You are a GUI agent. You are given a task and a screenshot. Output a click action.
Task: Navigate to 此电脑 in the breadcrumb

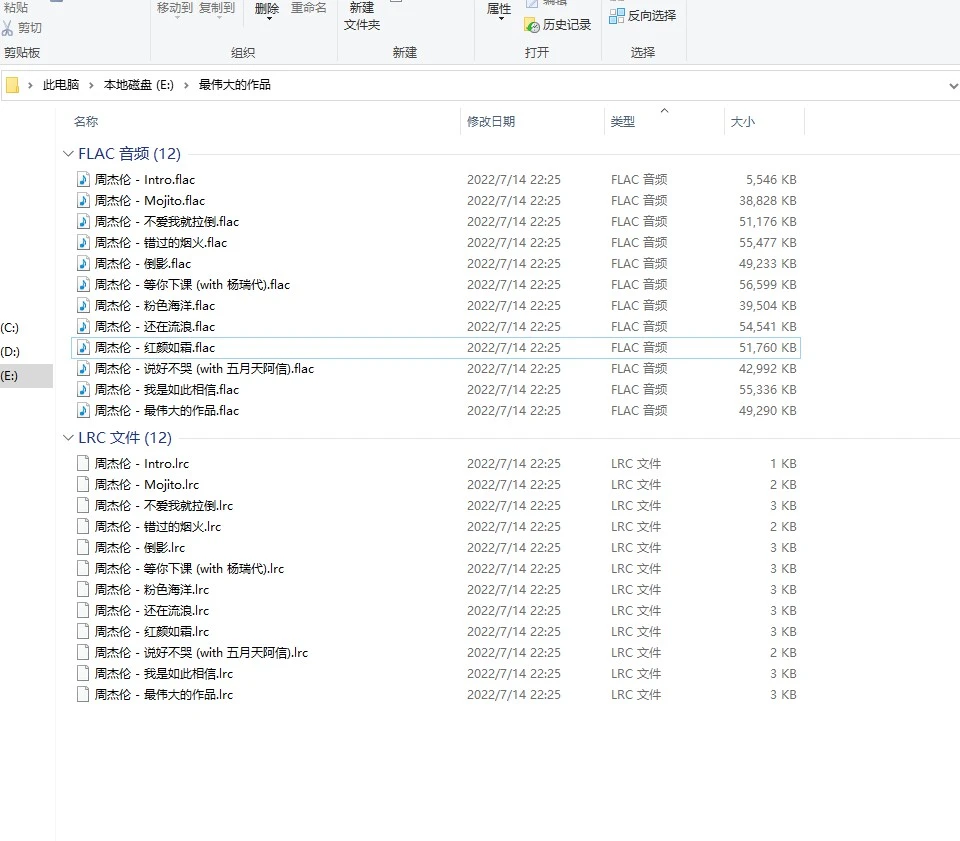coord(61,84)
